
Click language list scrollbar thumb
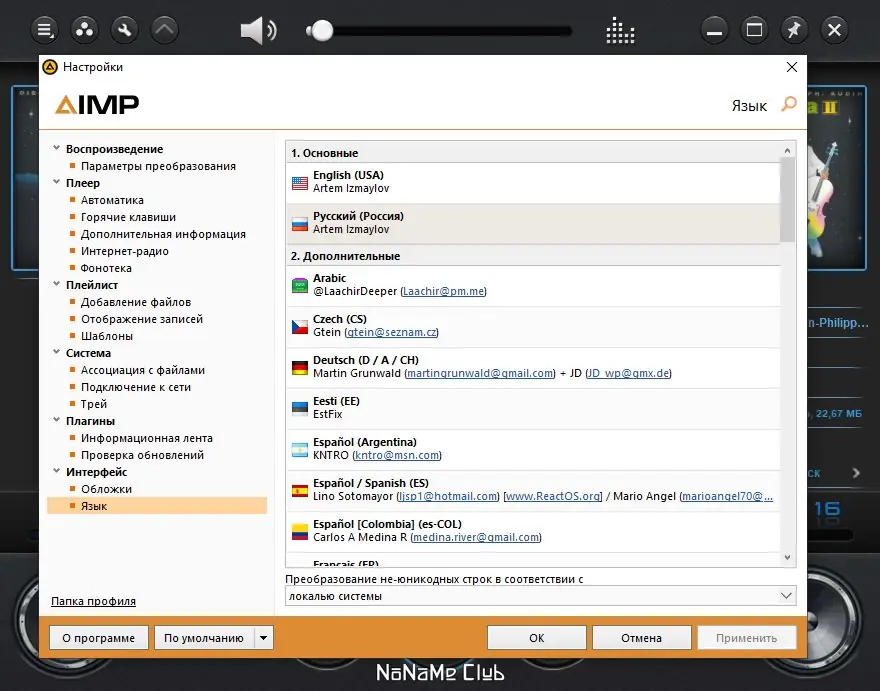click(787, 199)
